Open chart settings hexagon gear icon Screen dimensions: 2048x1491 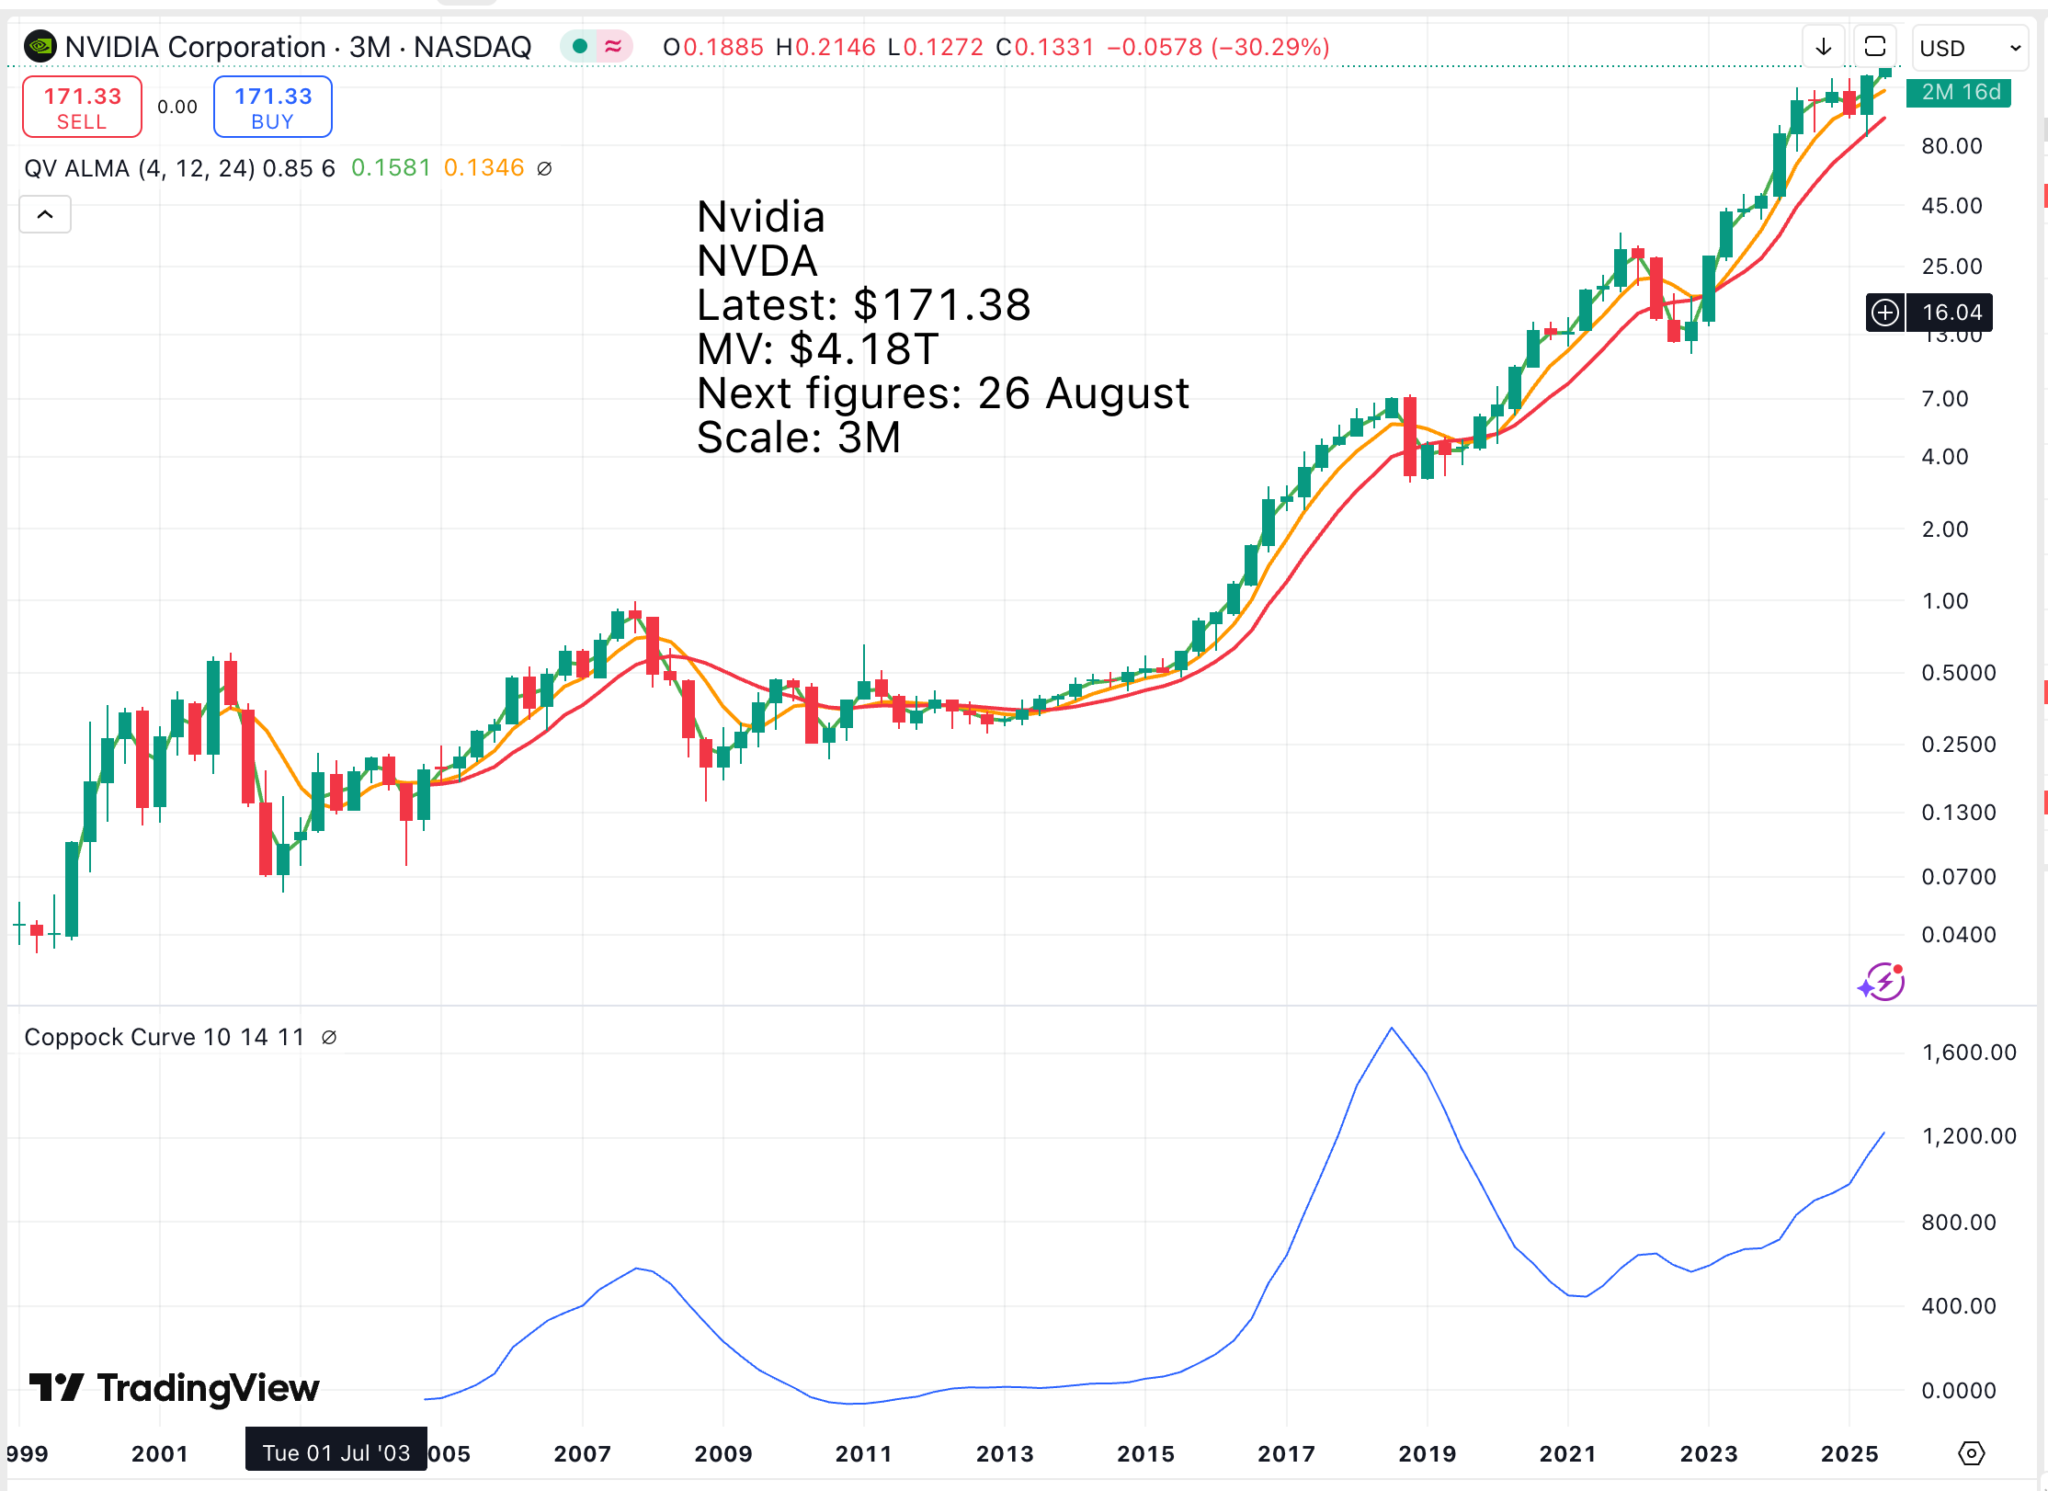click(1971, 1454)
